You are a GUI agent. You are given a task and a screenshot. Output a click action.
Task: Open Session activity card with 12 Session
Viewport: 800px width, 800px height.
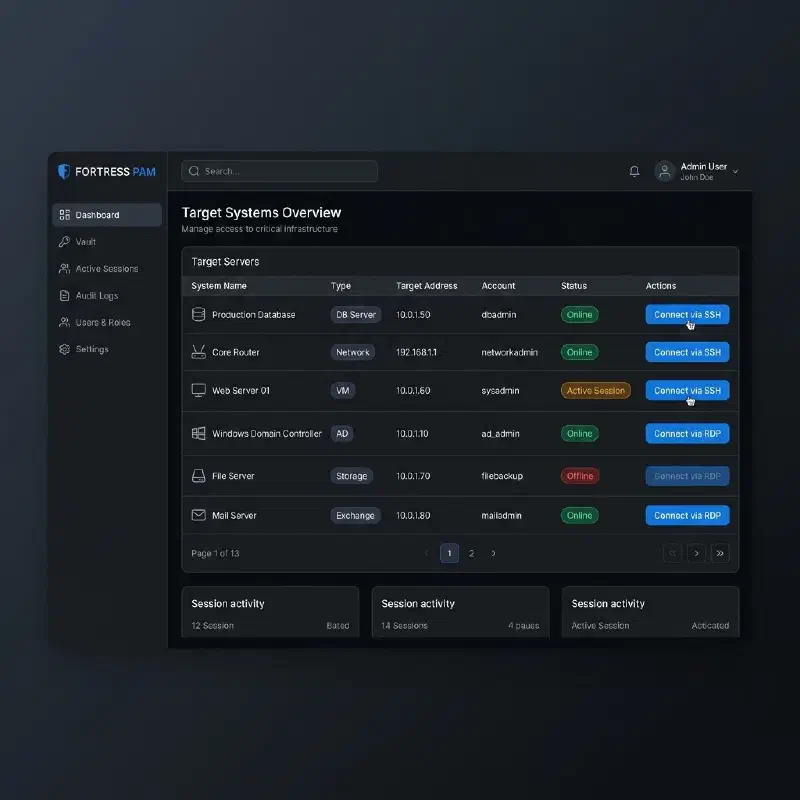pos(270,612)
